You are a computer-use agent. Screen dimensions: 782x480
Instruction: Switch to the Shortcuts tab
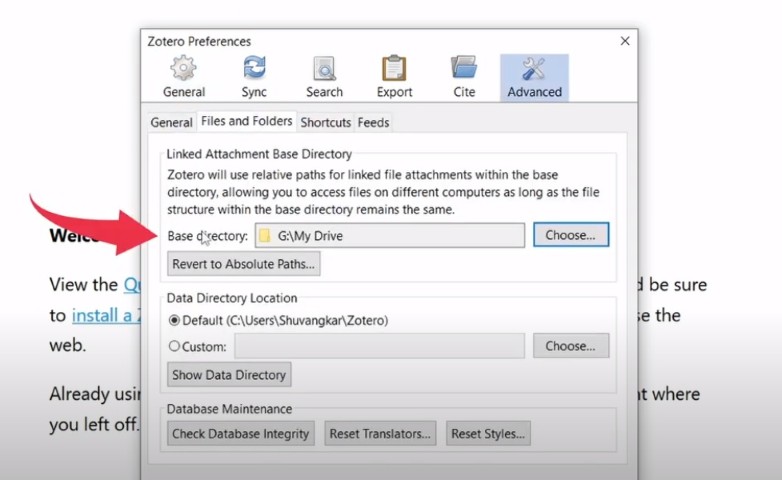tap(325, 122)
